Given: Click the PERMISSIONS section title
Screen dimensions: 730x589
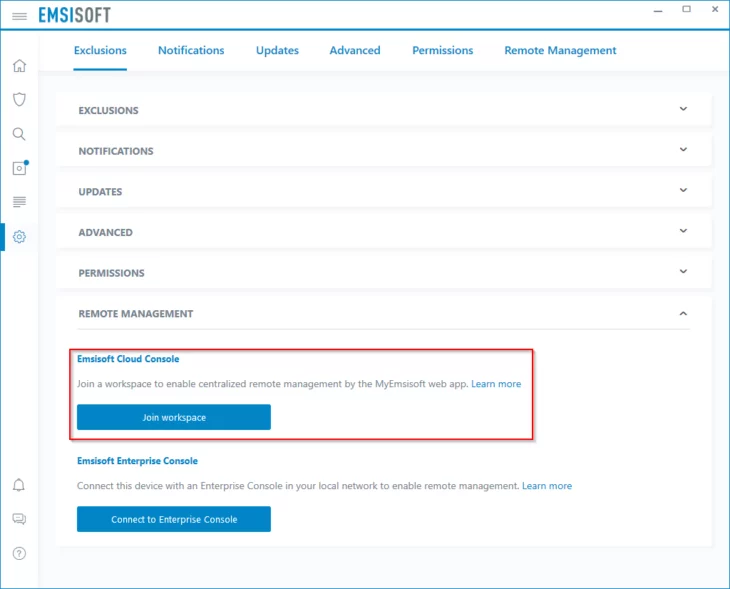Looking at the screenshot, I should click(x=111, y=273).
